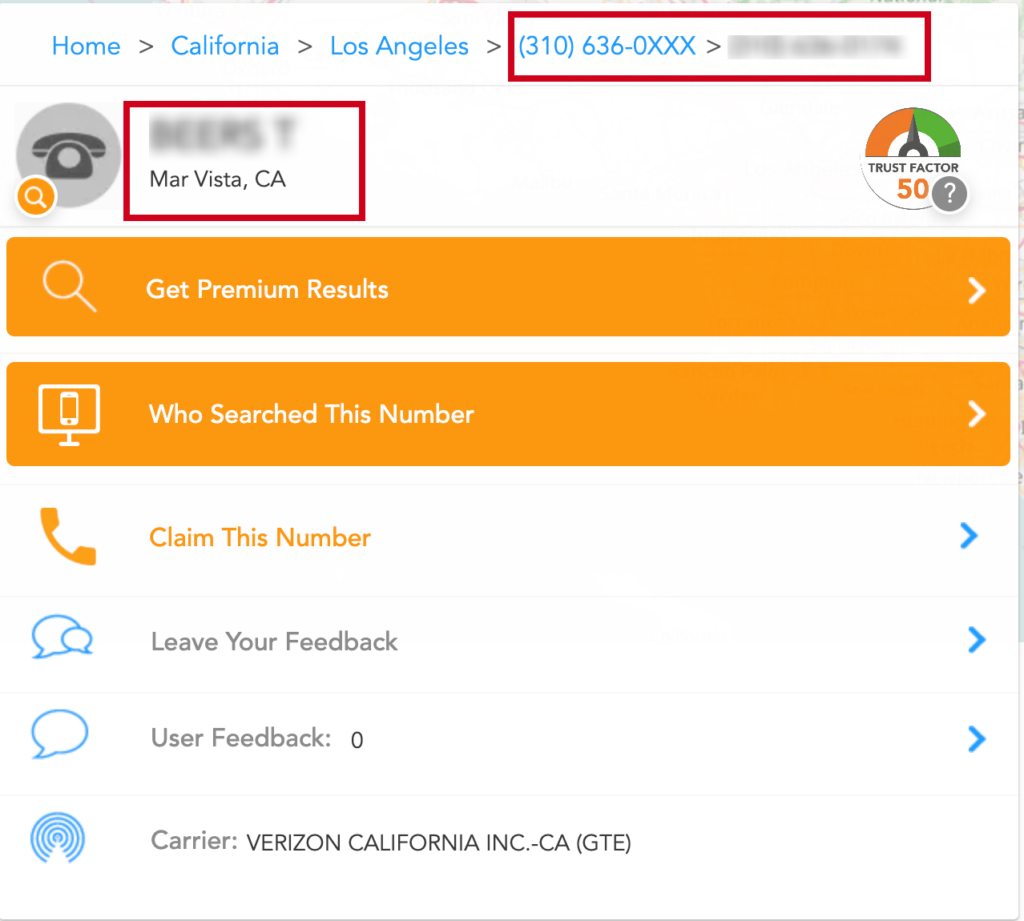This screenshot has width=1024, height=921.
Task: Click Claim This Number orange text
Action: 260,538
